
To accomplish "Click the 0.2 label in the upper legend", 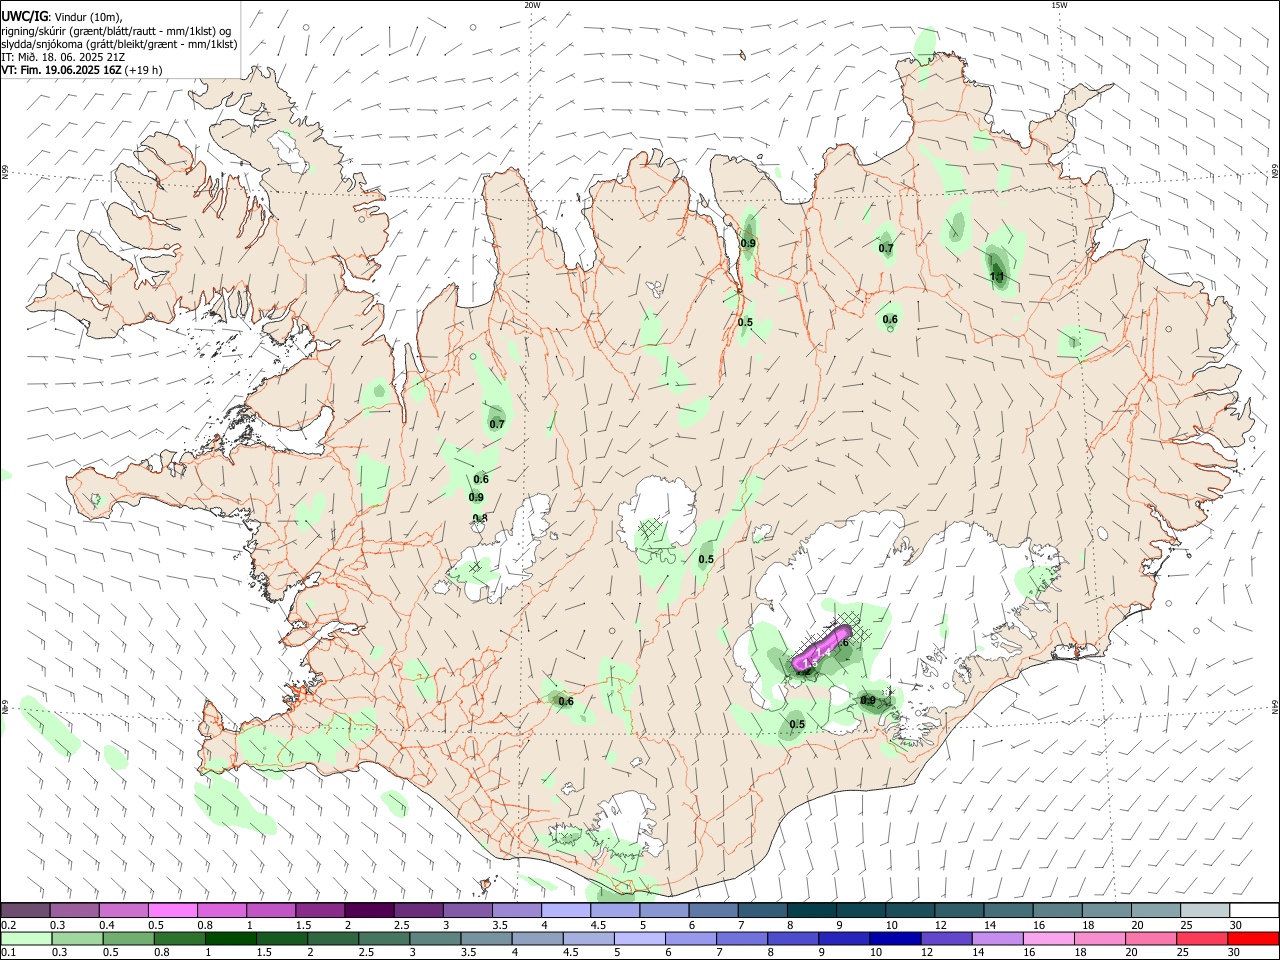I will (x=9, y=925).
